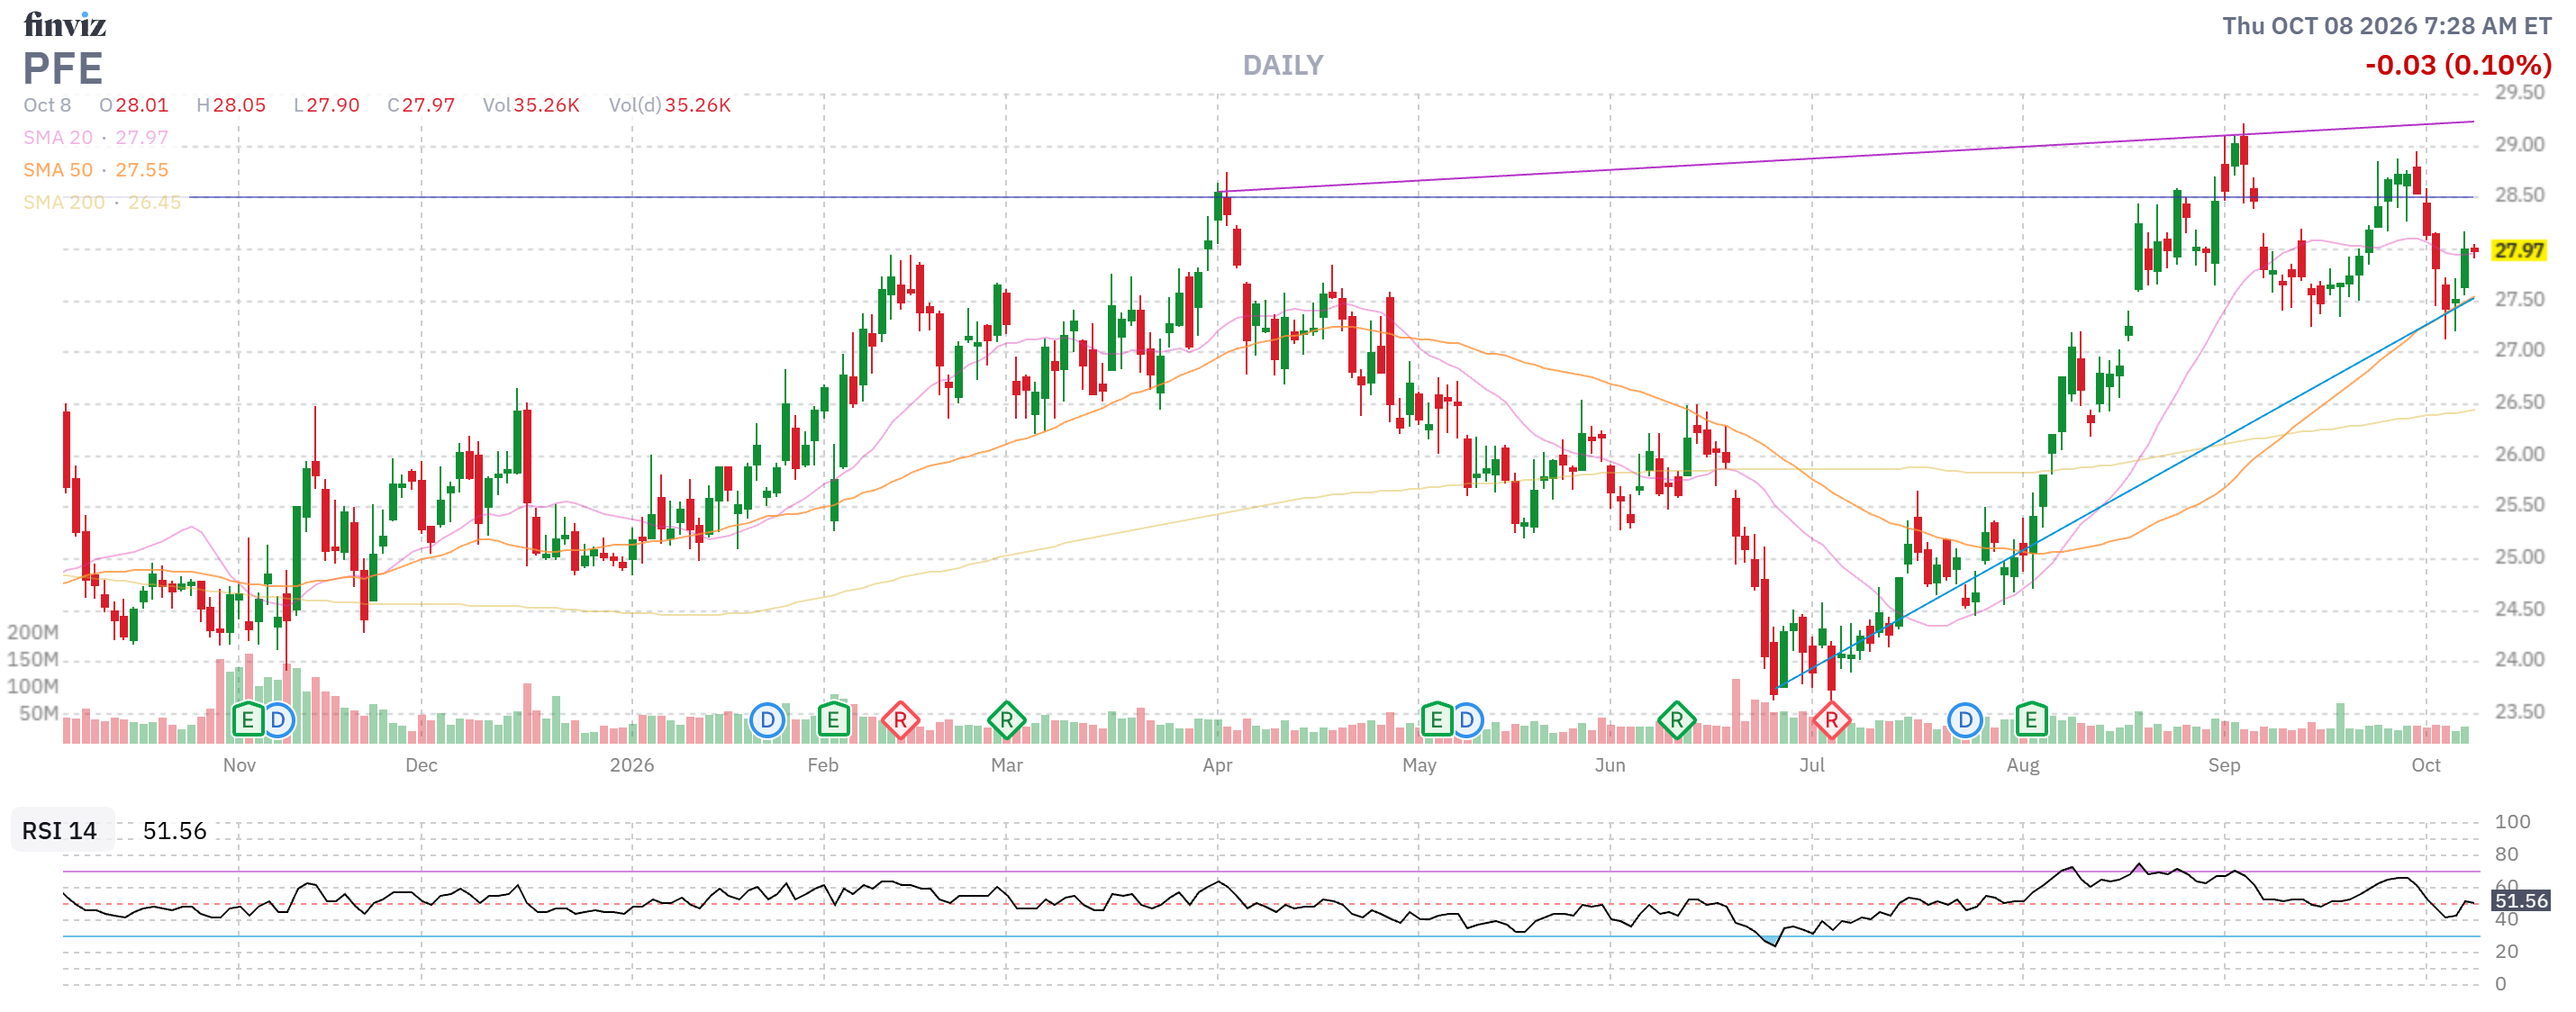Open the August earnings E marker
Image resolution: width=2576 pixels, height=1012 pixels.
(x=2031, y=720)
